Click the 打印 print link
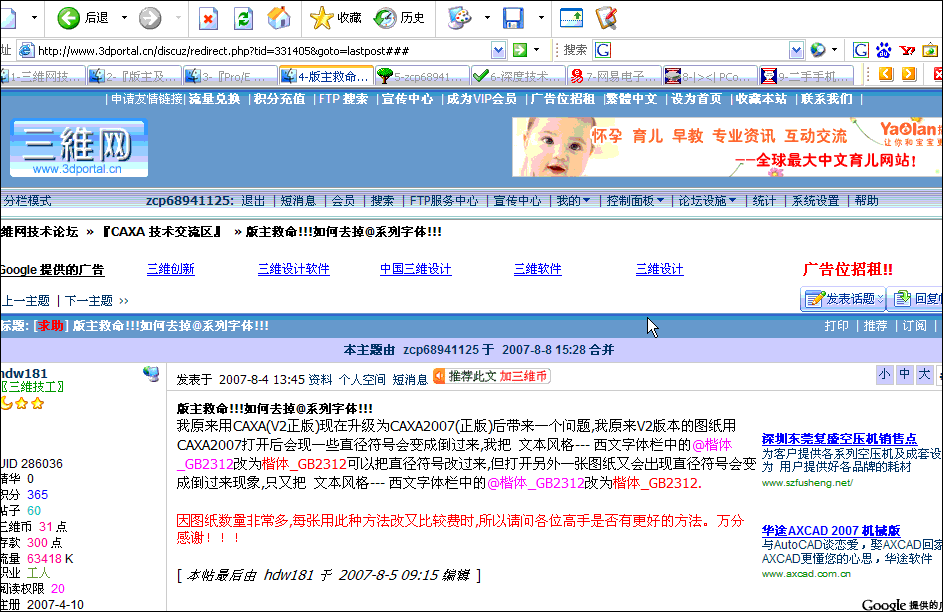Viewport: 943px width, 612px height. 837,326
